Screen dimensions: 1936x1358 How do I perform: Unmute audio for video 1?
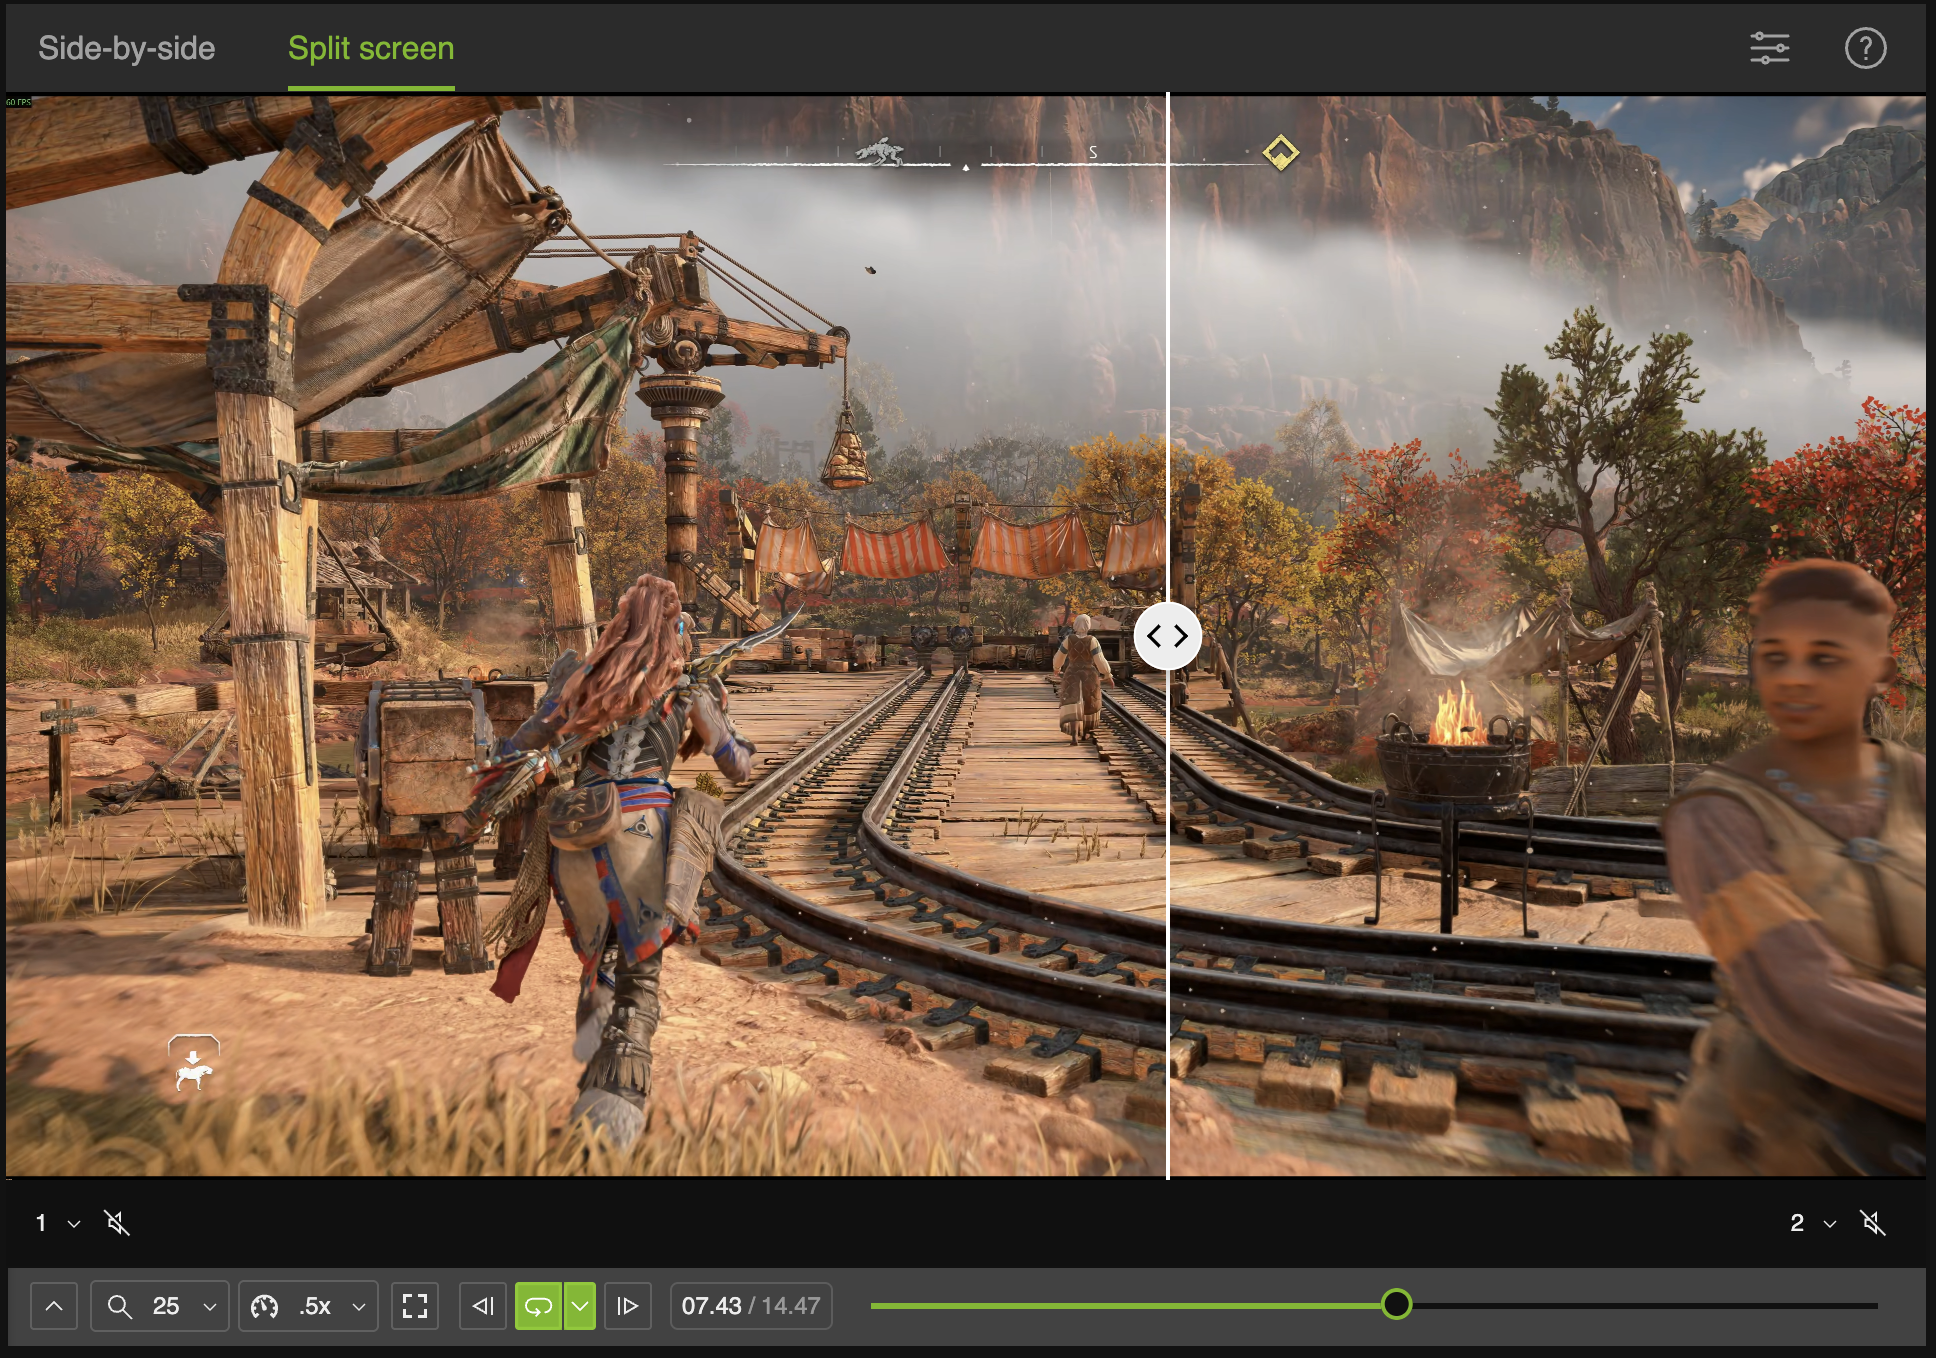pyautogui.click(x=117, y=1222)
